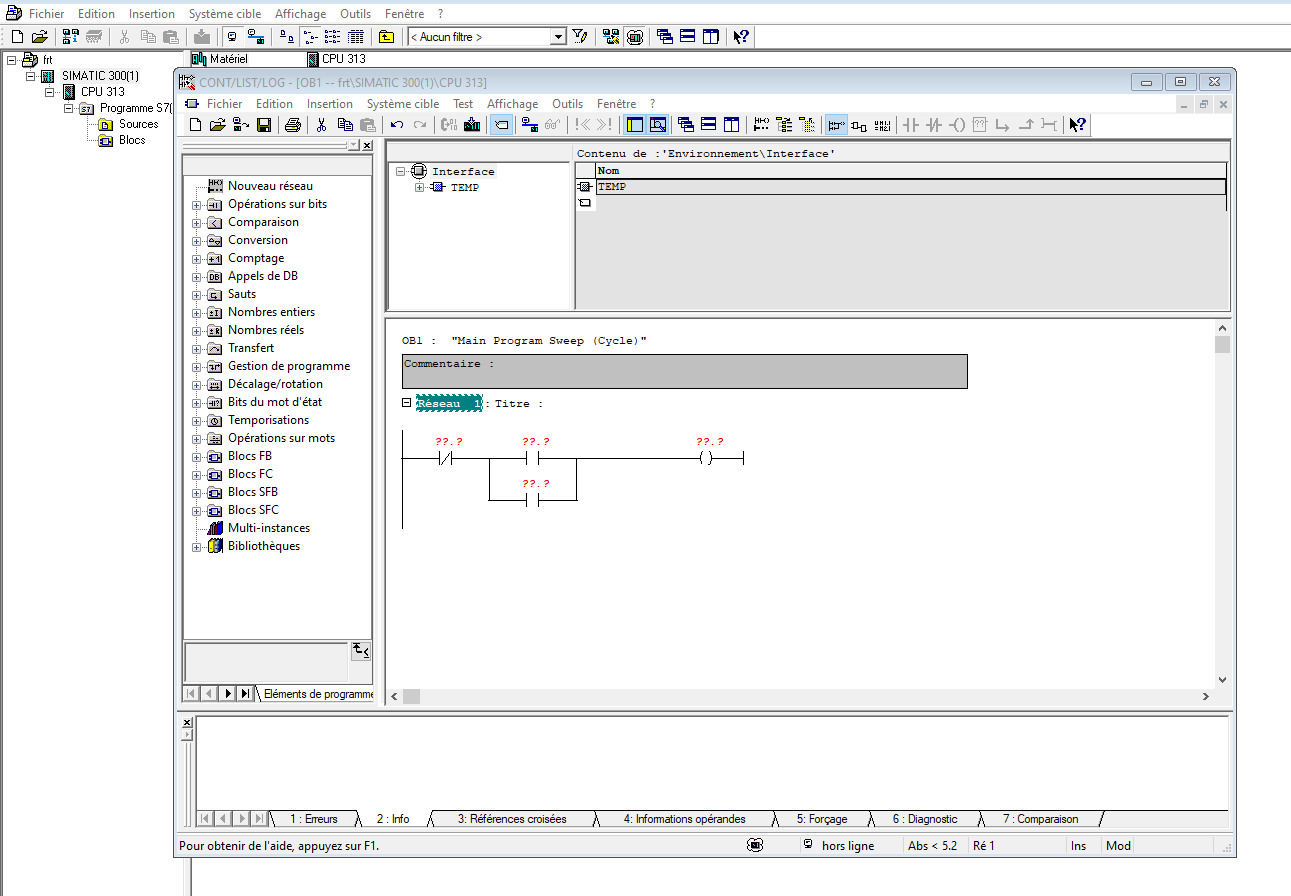Click the new project icon in SIMATIC Manager toolbar
1291x896 pixels.
[17, 37]
